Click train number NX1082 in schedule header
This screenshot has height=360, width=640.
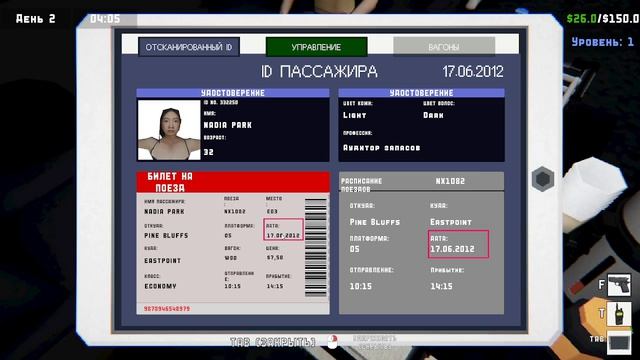point(450,181)
